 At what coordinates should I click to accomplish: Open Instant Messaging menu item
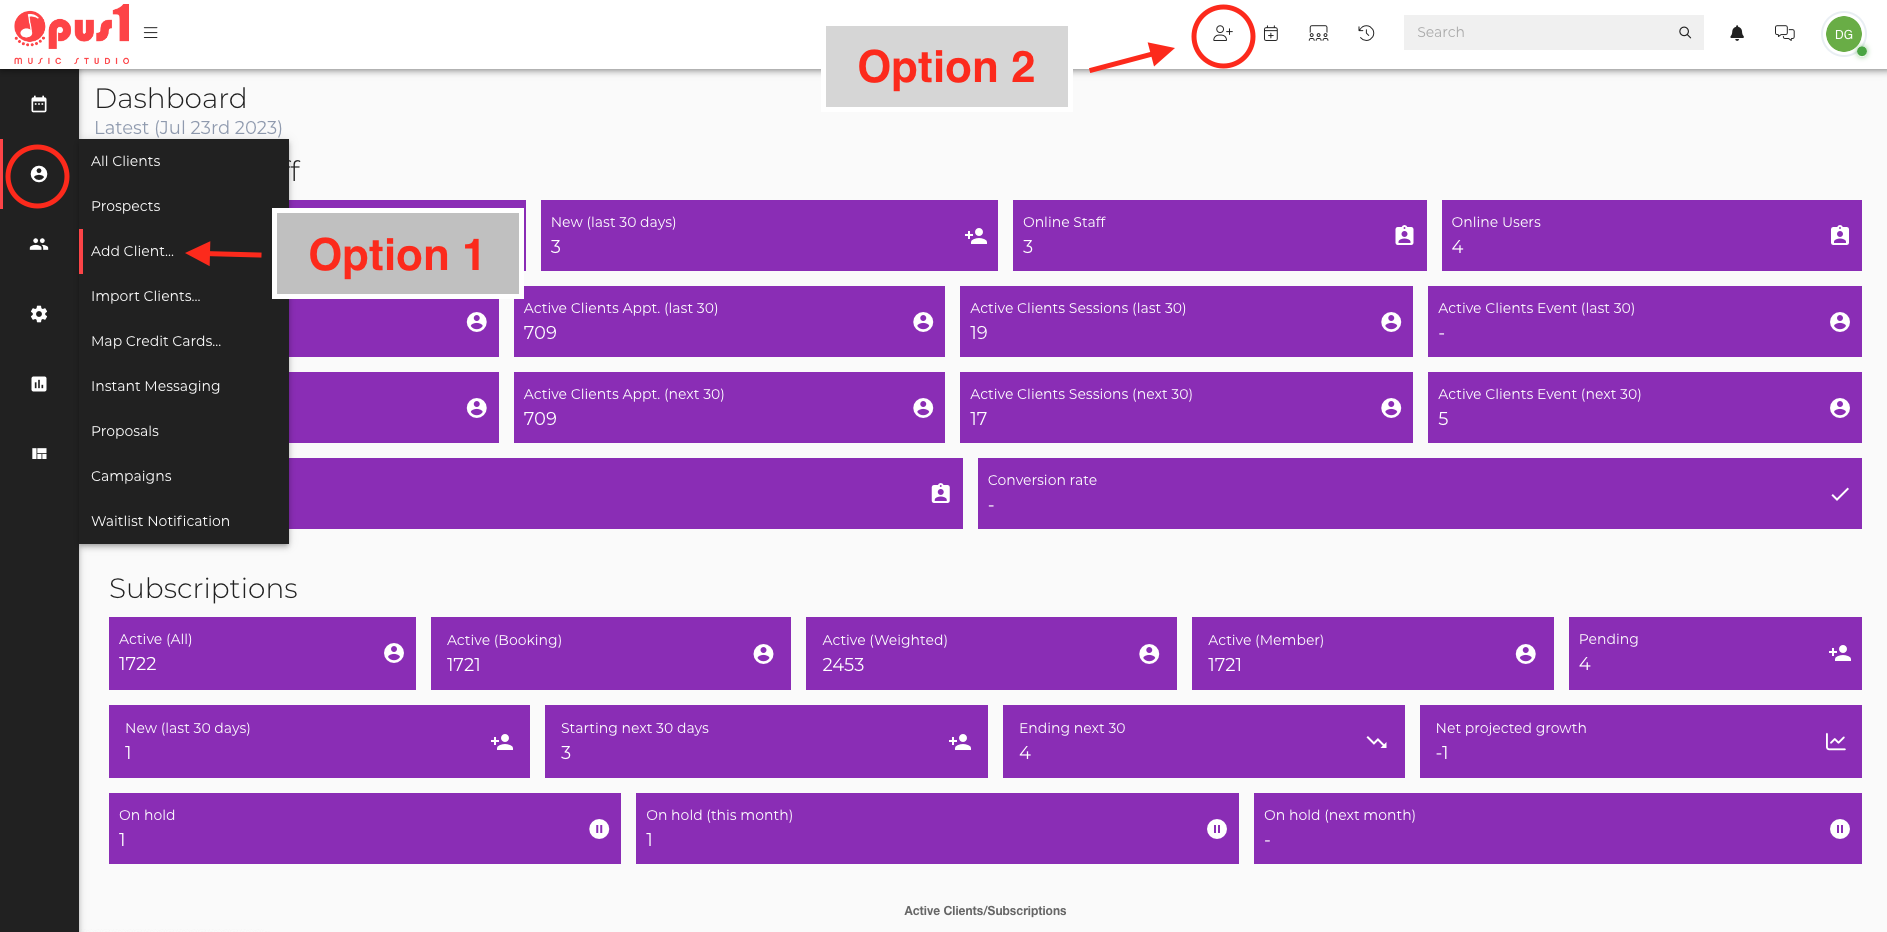coord(184,386)
